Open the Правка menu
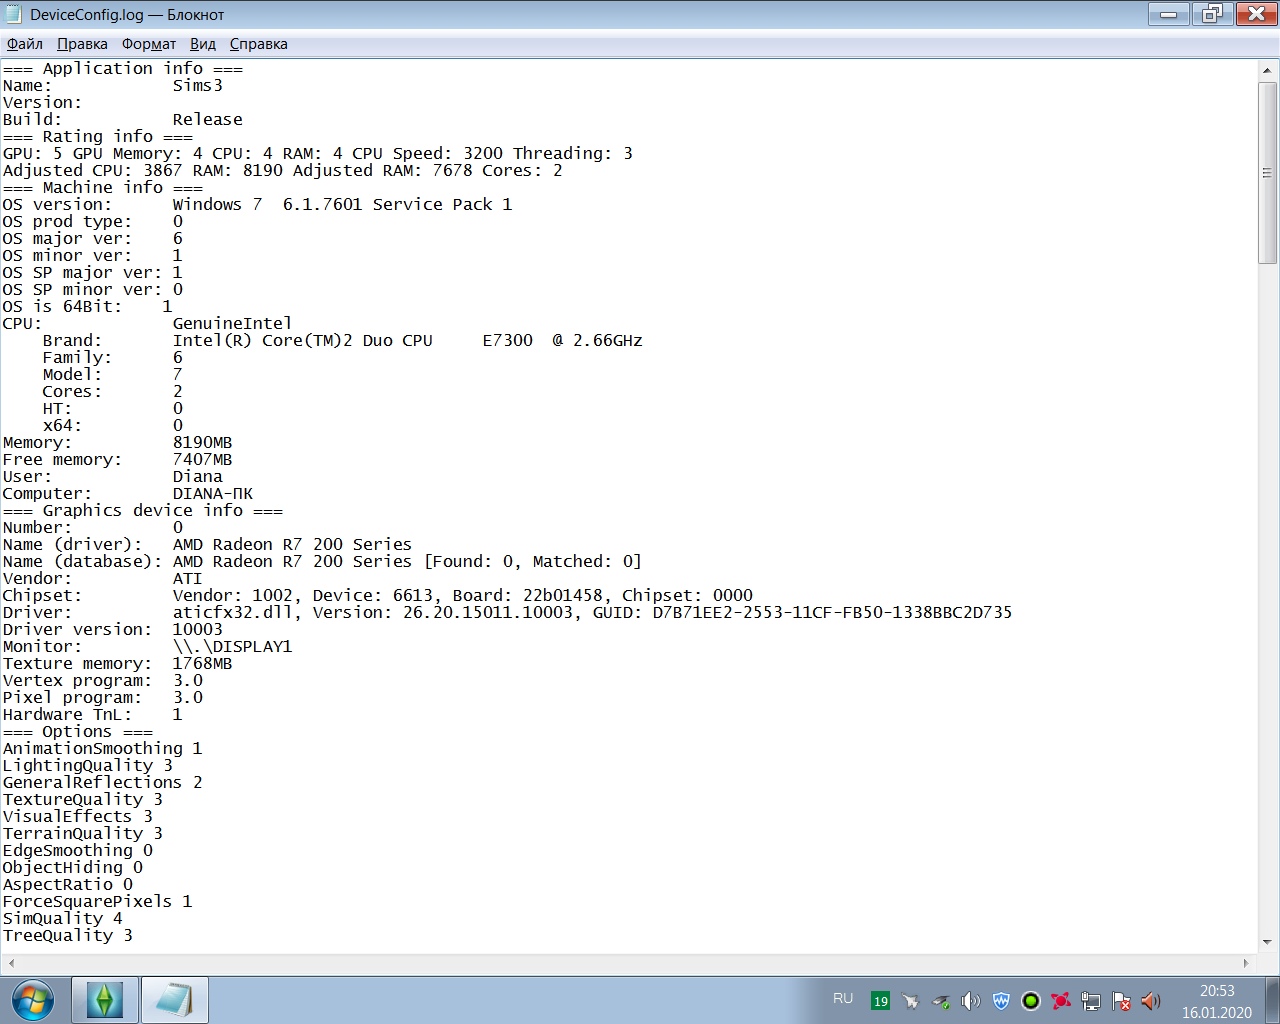1280x1024 pixels. 82,44
